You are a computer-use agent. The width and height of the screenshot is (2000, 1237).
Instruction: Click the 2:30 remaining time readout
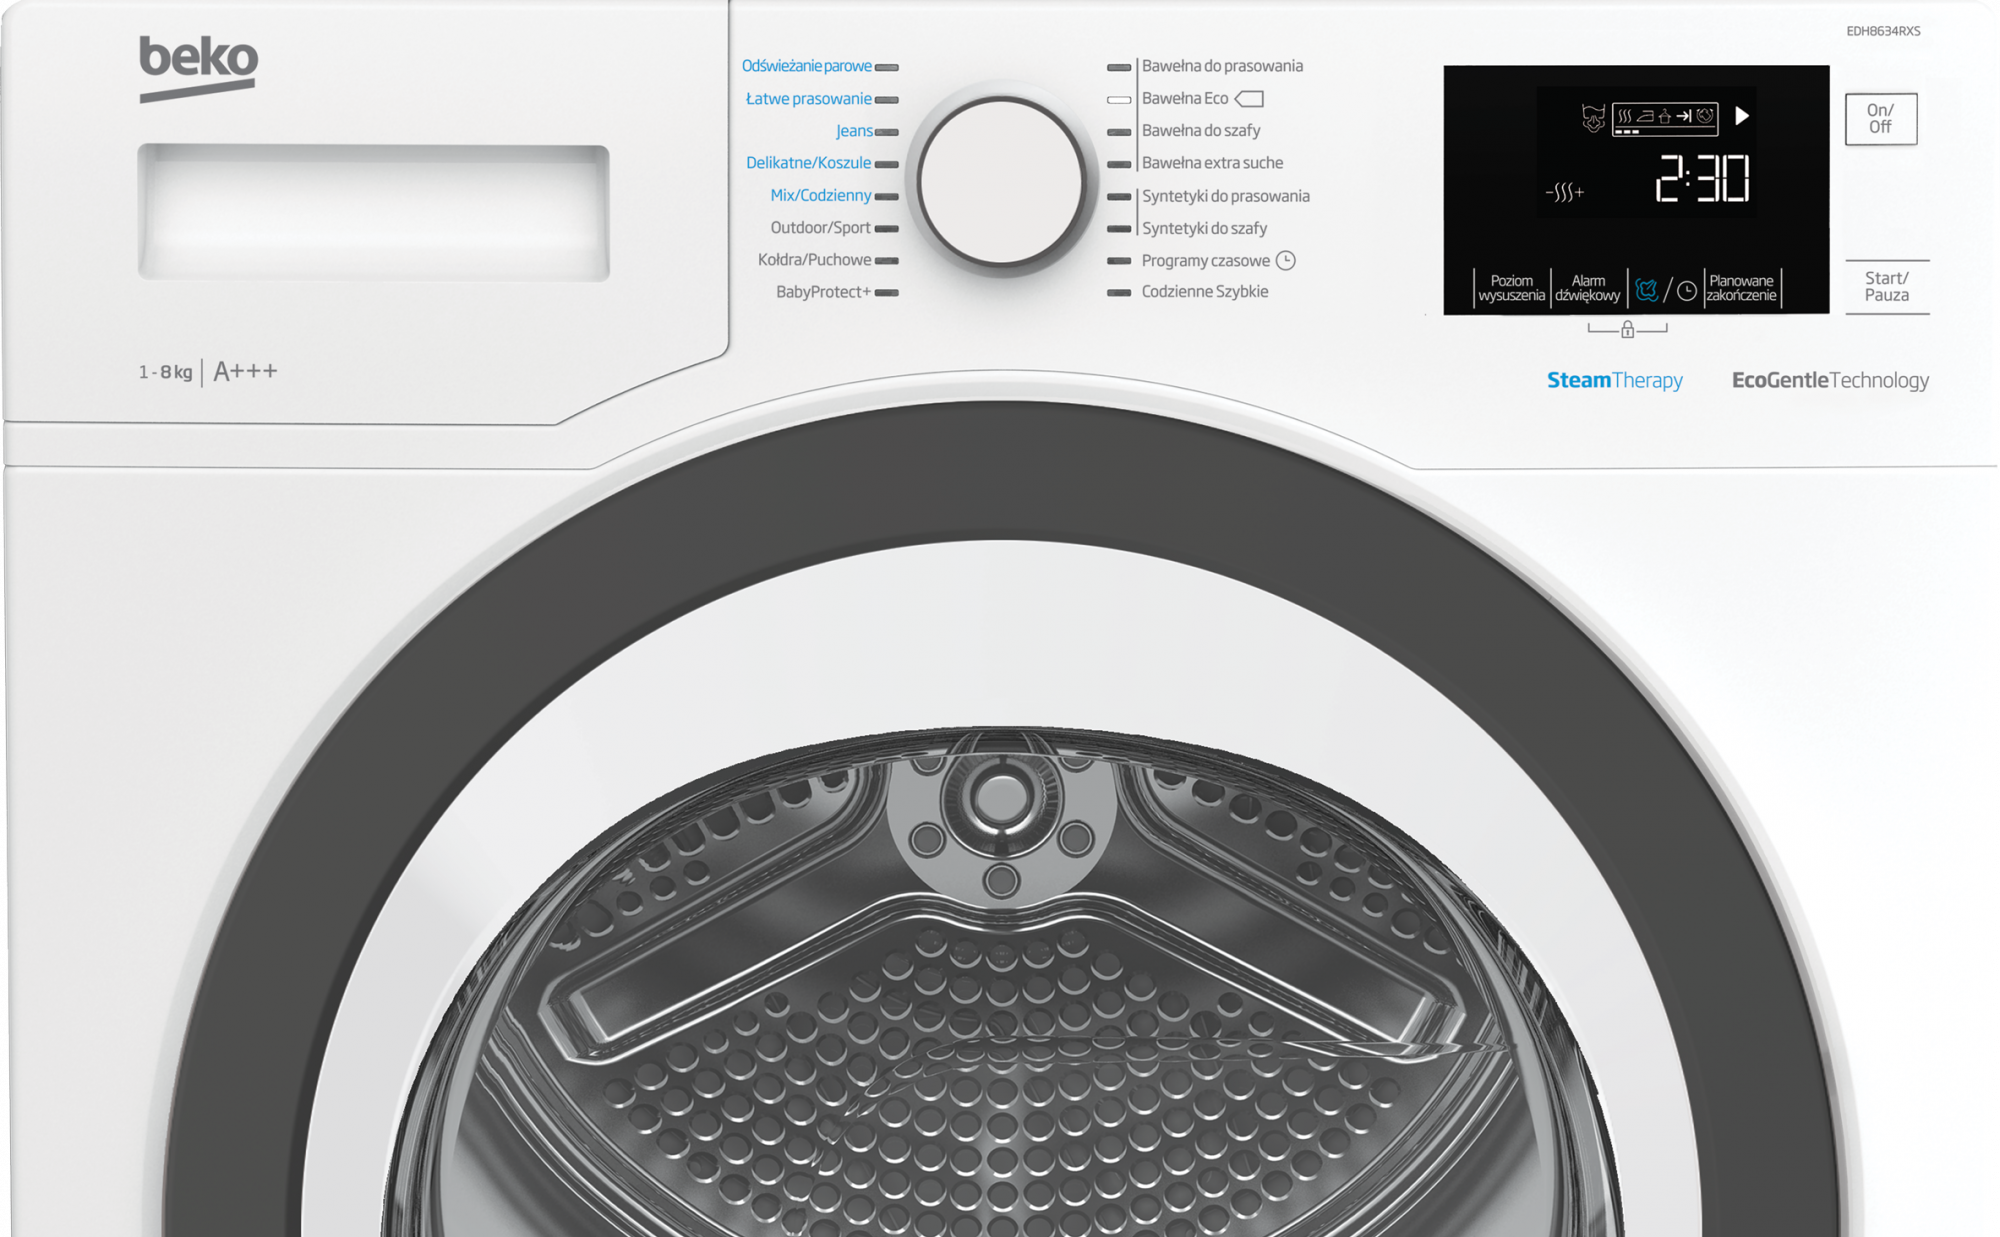click(1702, 180)
